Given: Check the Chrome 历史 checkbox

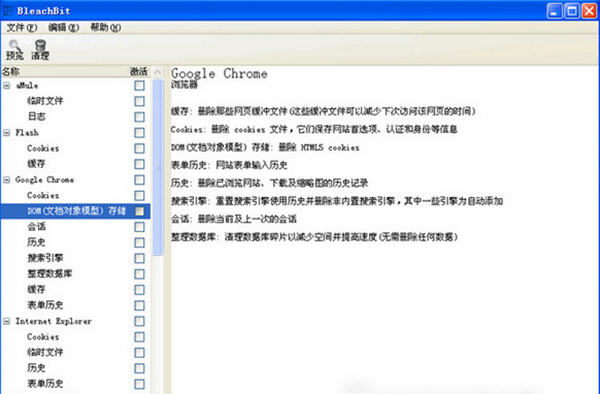Looking at the screenshot, I should pyautogui.click(x=139, y=243).
